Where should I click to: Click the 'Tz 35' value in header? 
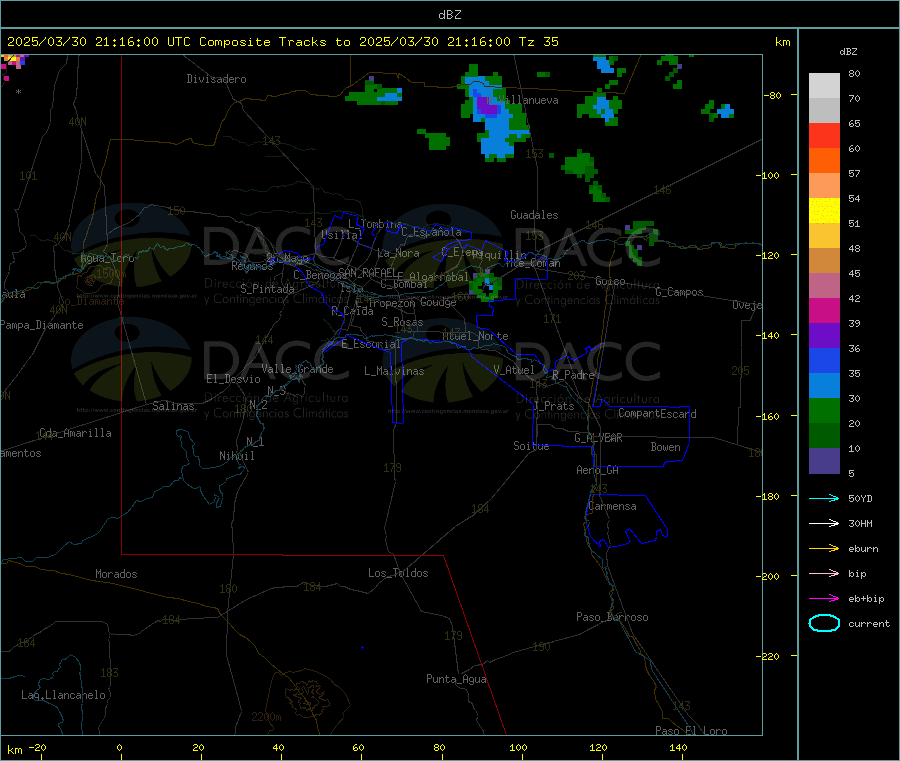(x=538, y=42)
